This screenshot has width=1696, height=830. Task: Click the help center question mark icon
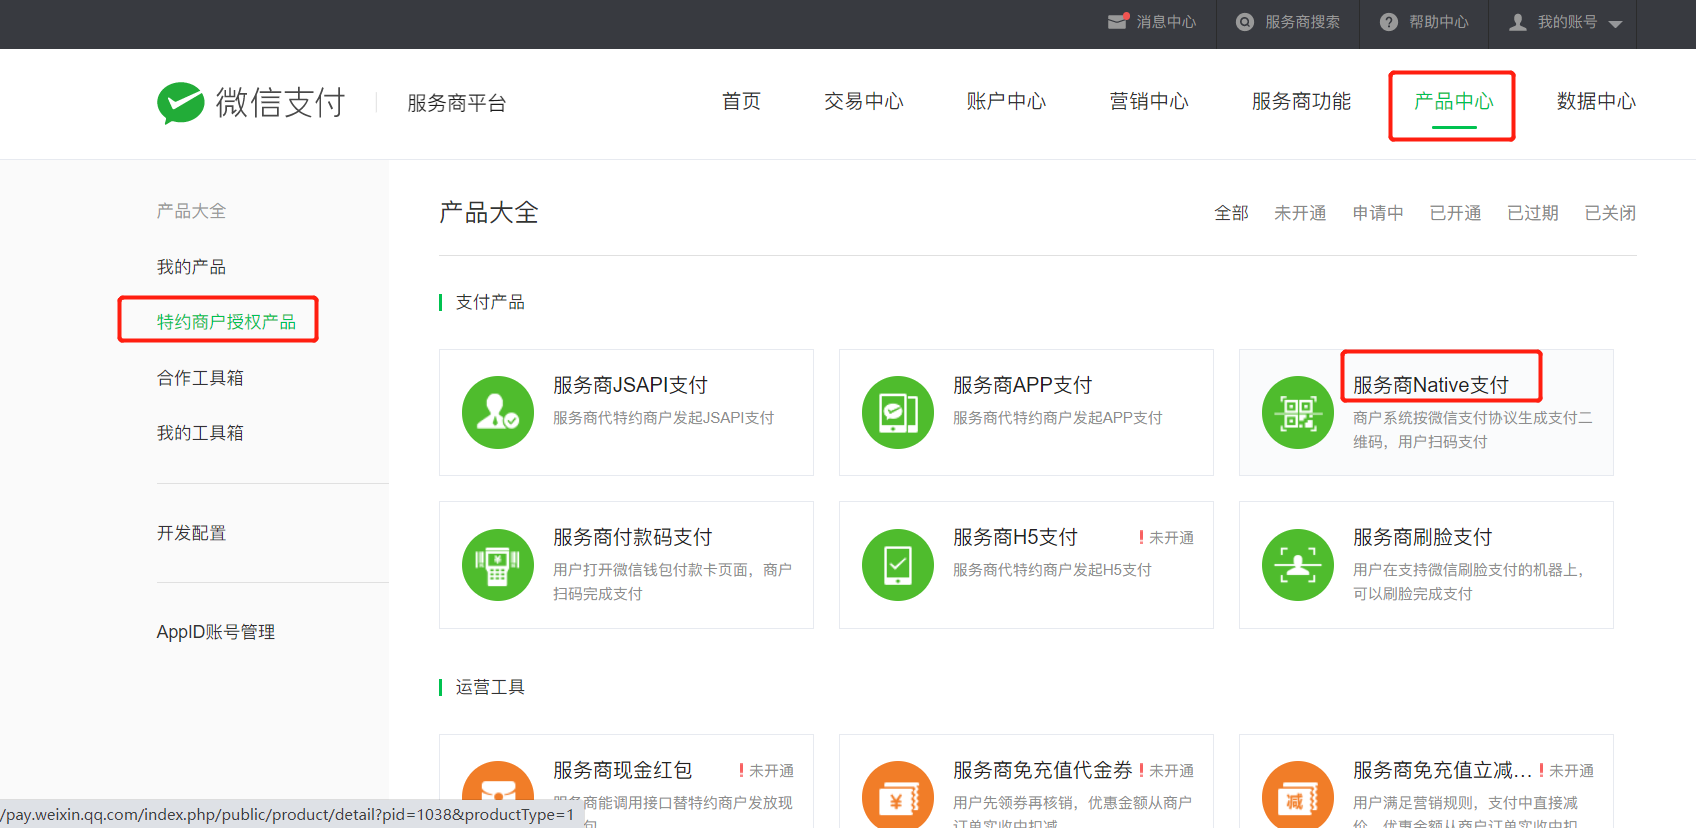click(x=1389, y=22)
